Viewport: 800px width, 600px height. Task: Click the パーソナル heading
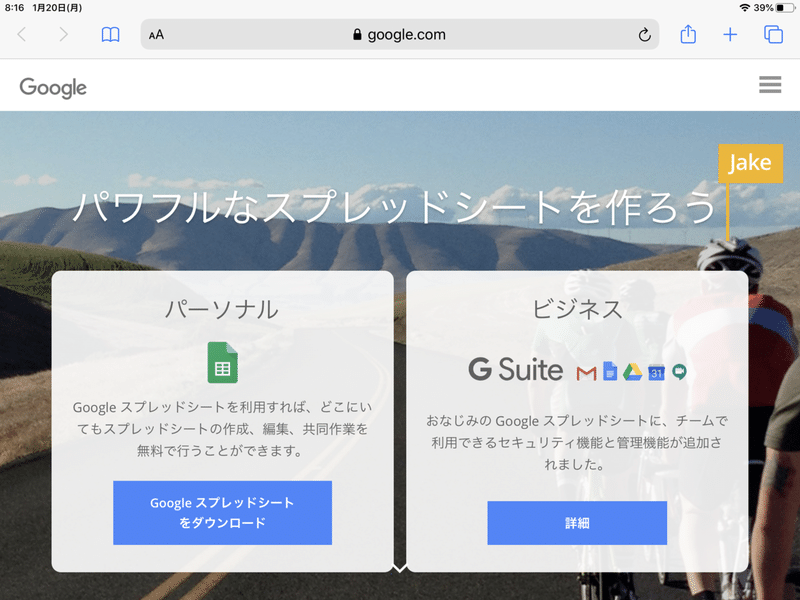click(222, 309)
